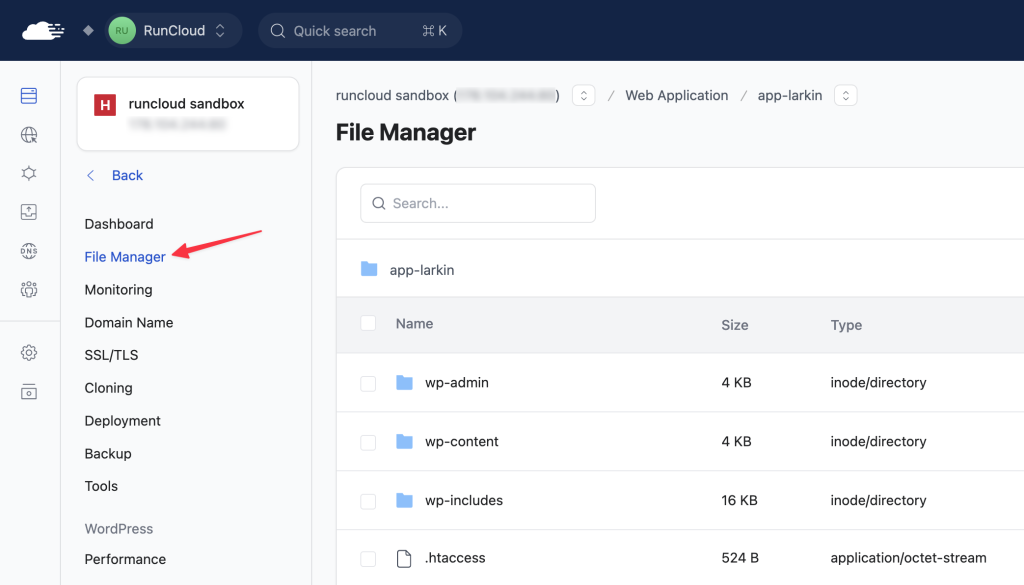
Task: Click app-larkin in the breadcrumb
Action: point(790,95)
